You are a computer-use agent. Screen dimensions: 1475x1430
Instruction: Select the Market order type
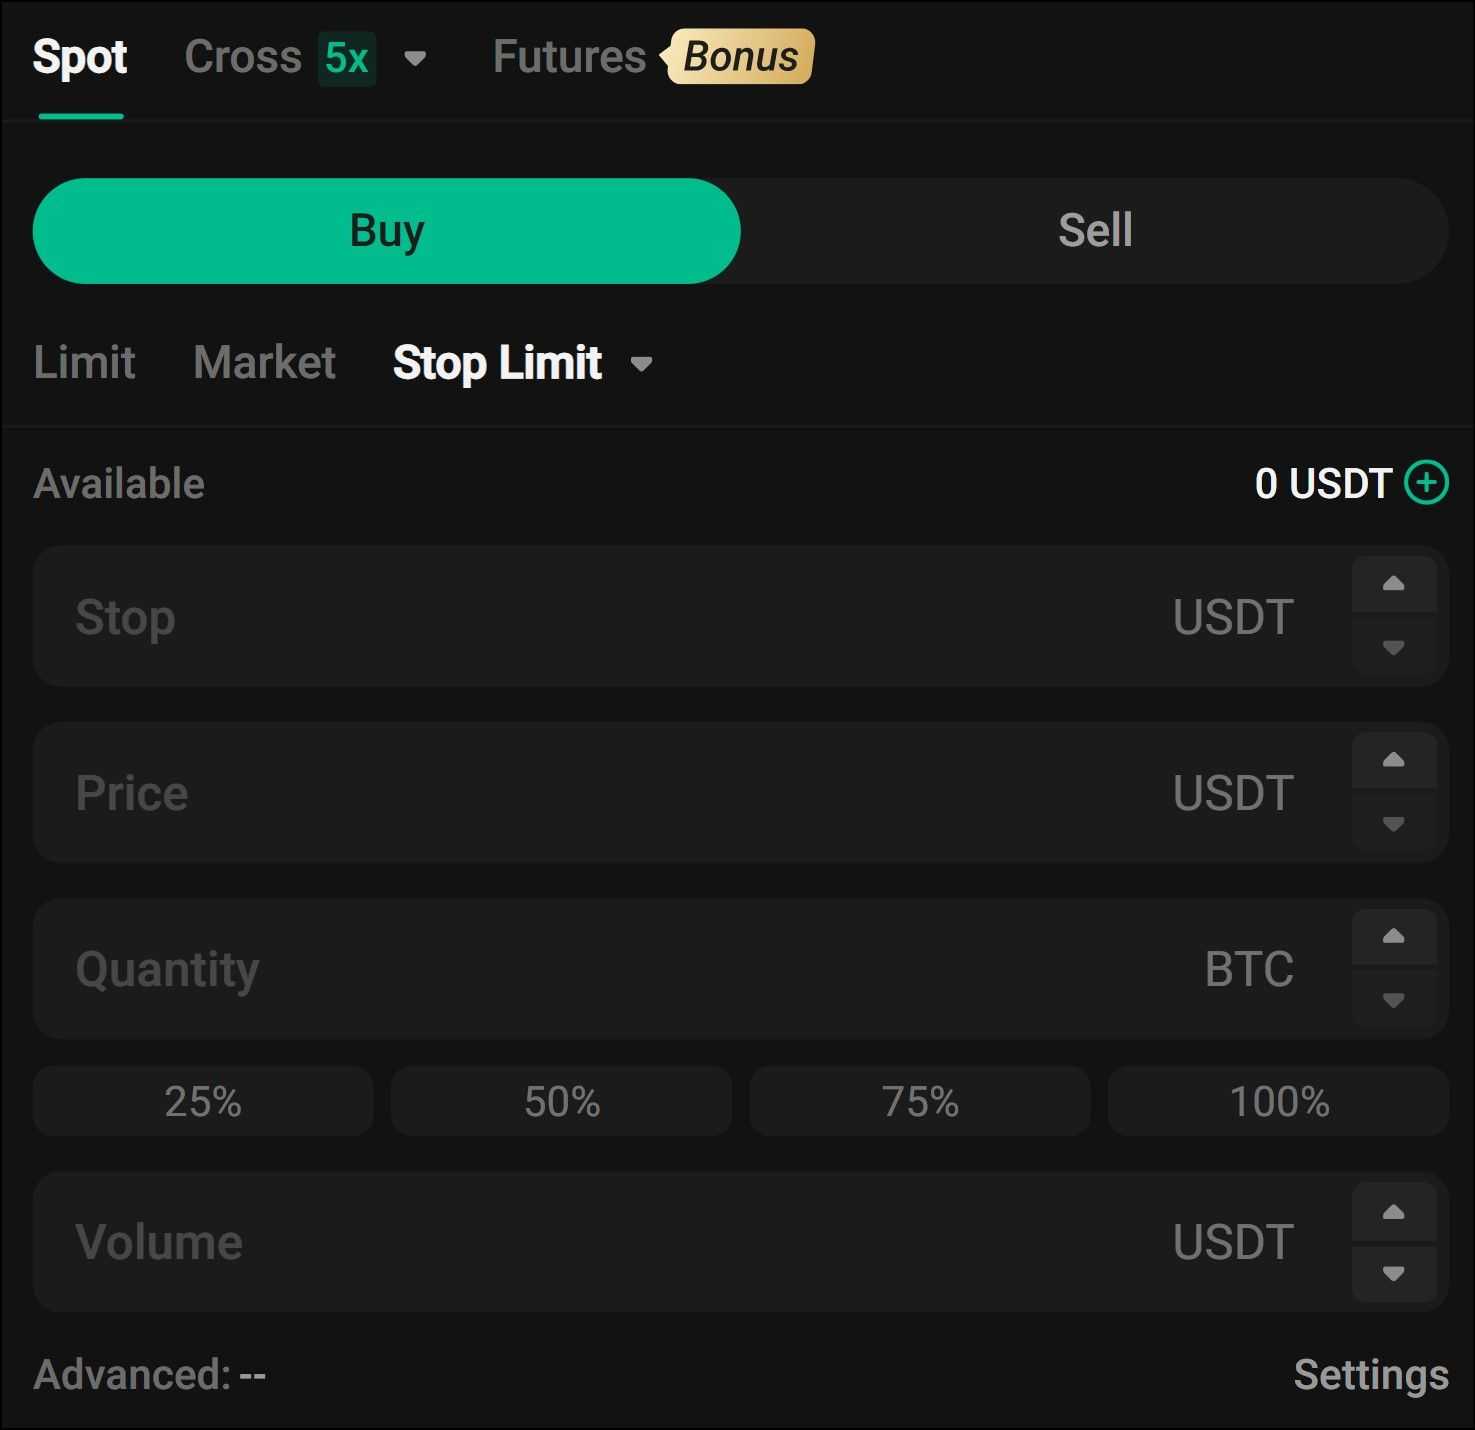[x=264, y=363]
